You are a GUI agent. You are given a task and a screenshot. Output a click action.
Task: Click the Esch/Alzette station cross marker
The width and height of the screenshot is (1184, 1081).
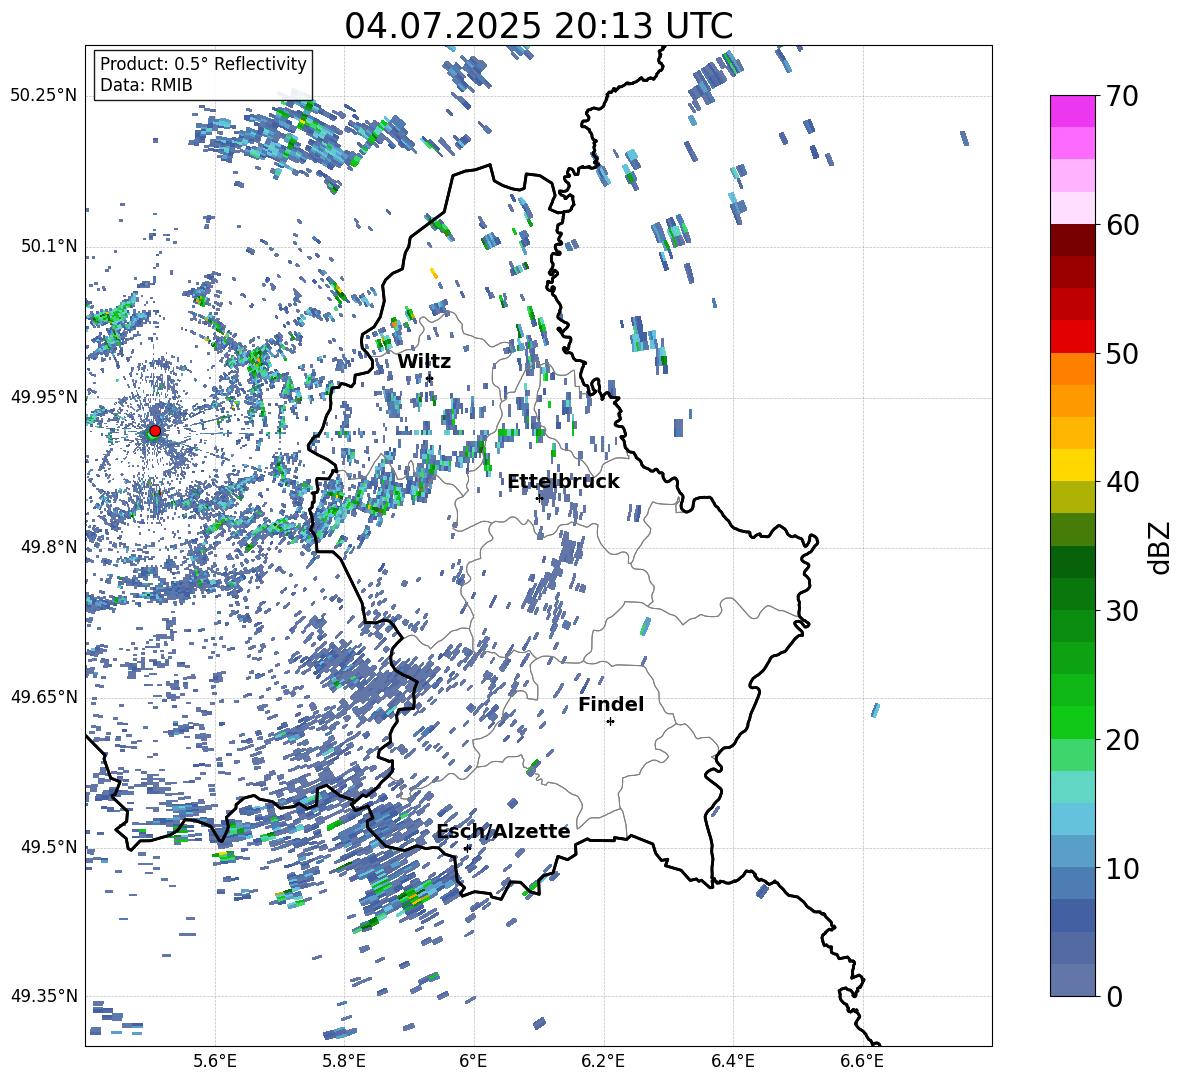click(467, 848)
